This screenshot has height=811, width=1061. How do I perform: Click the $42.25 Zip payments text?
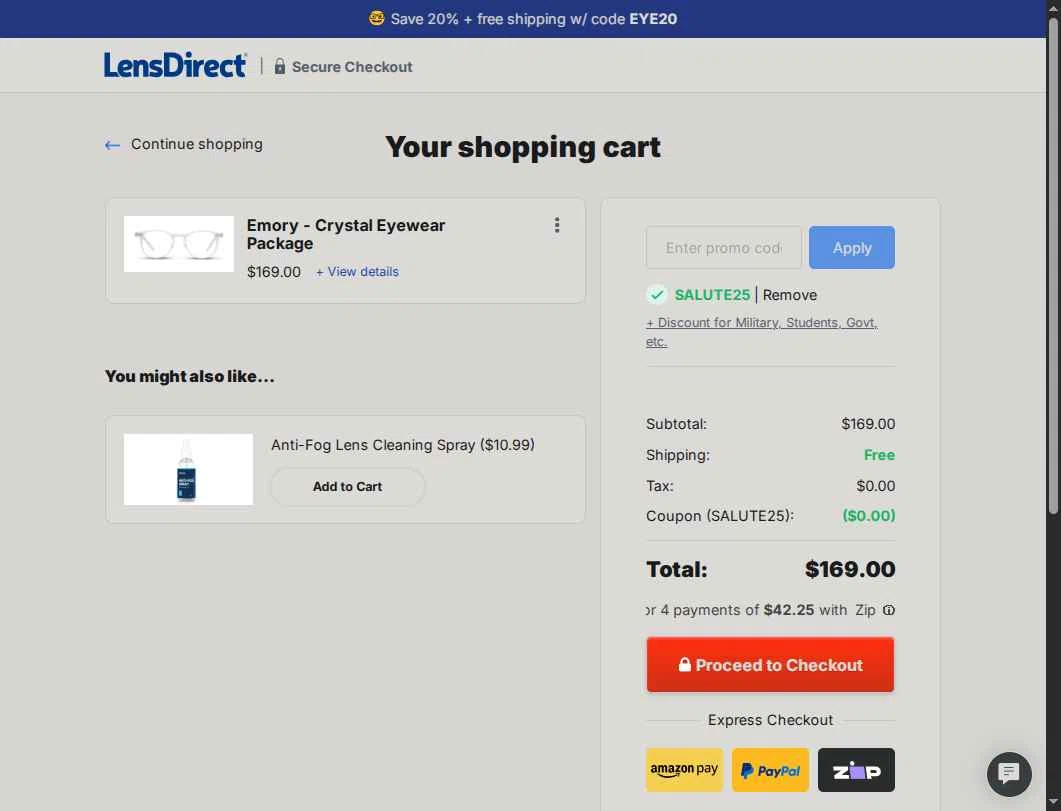pyautogui.click(x=788, y=610)
